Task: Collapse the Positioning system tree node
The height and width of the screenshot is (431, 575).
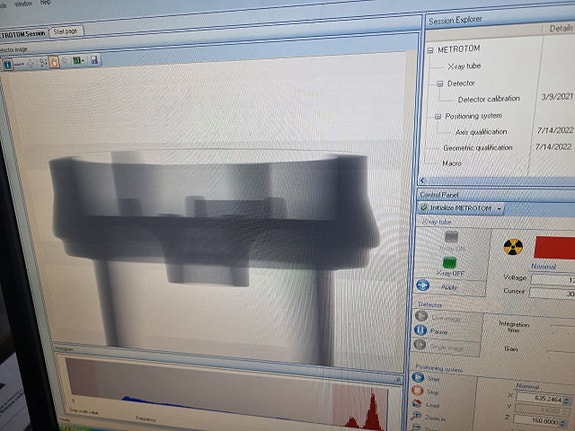Action: click(437, 117)
